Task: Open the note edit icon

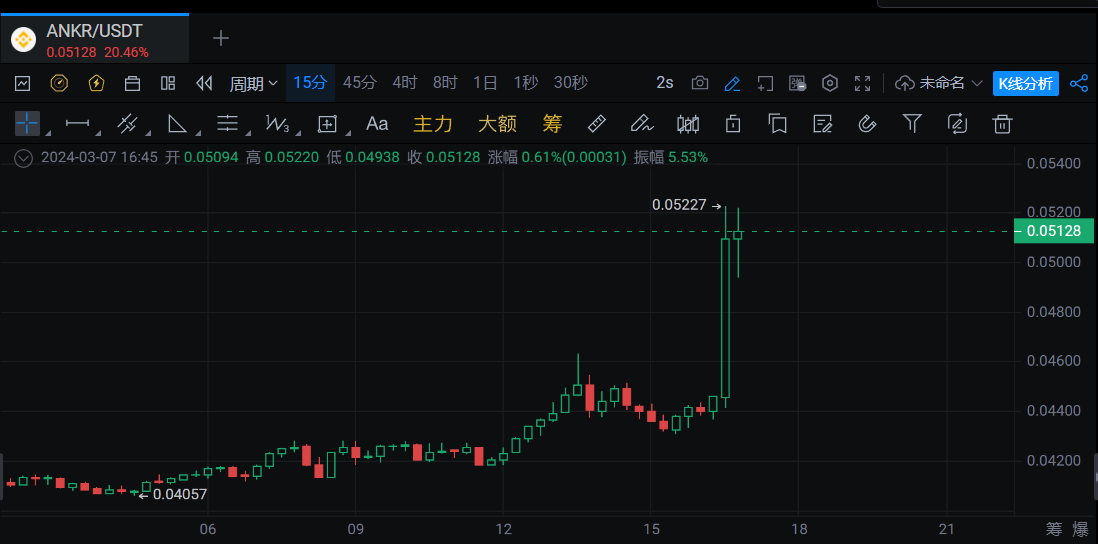Action: click(x=823, y=124)
